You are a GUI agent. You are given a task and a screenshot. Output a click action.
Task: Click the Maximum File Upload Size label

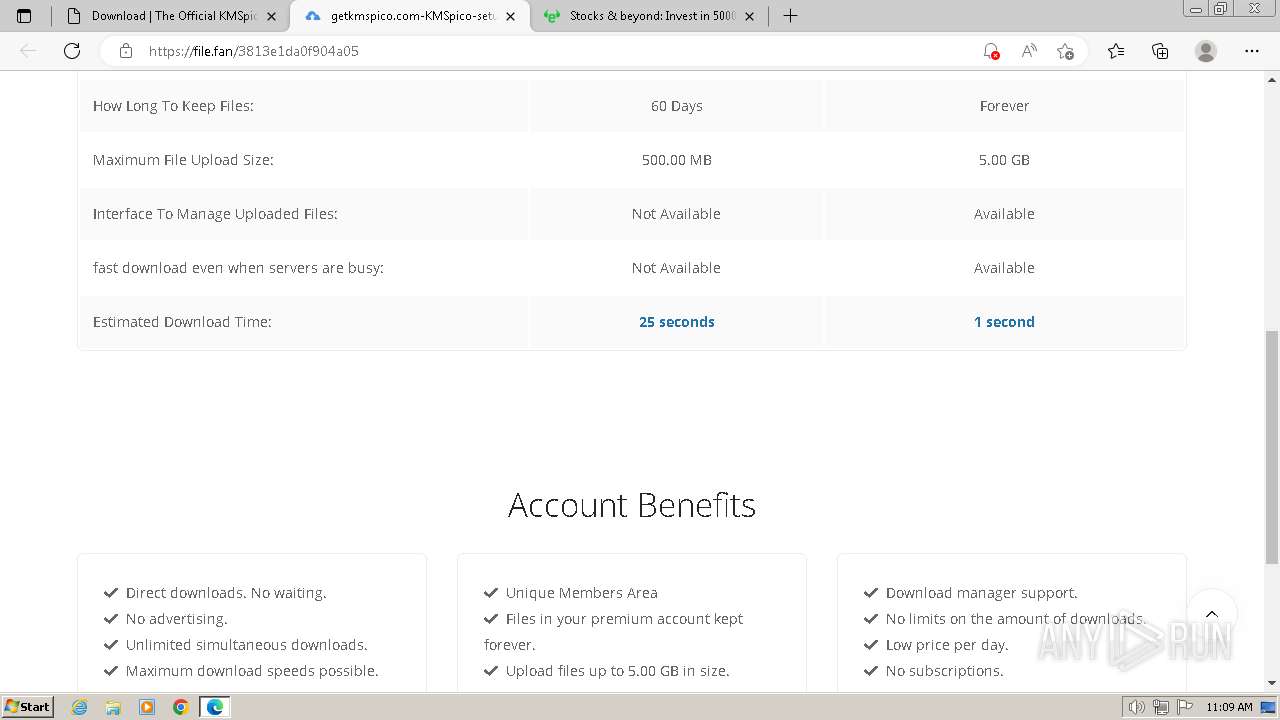point(183,160)
